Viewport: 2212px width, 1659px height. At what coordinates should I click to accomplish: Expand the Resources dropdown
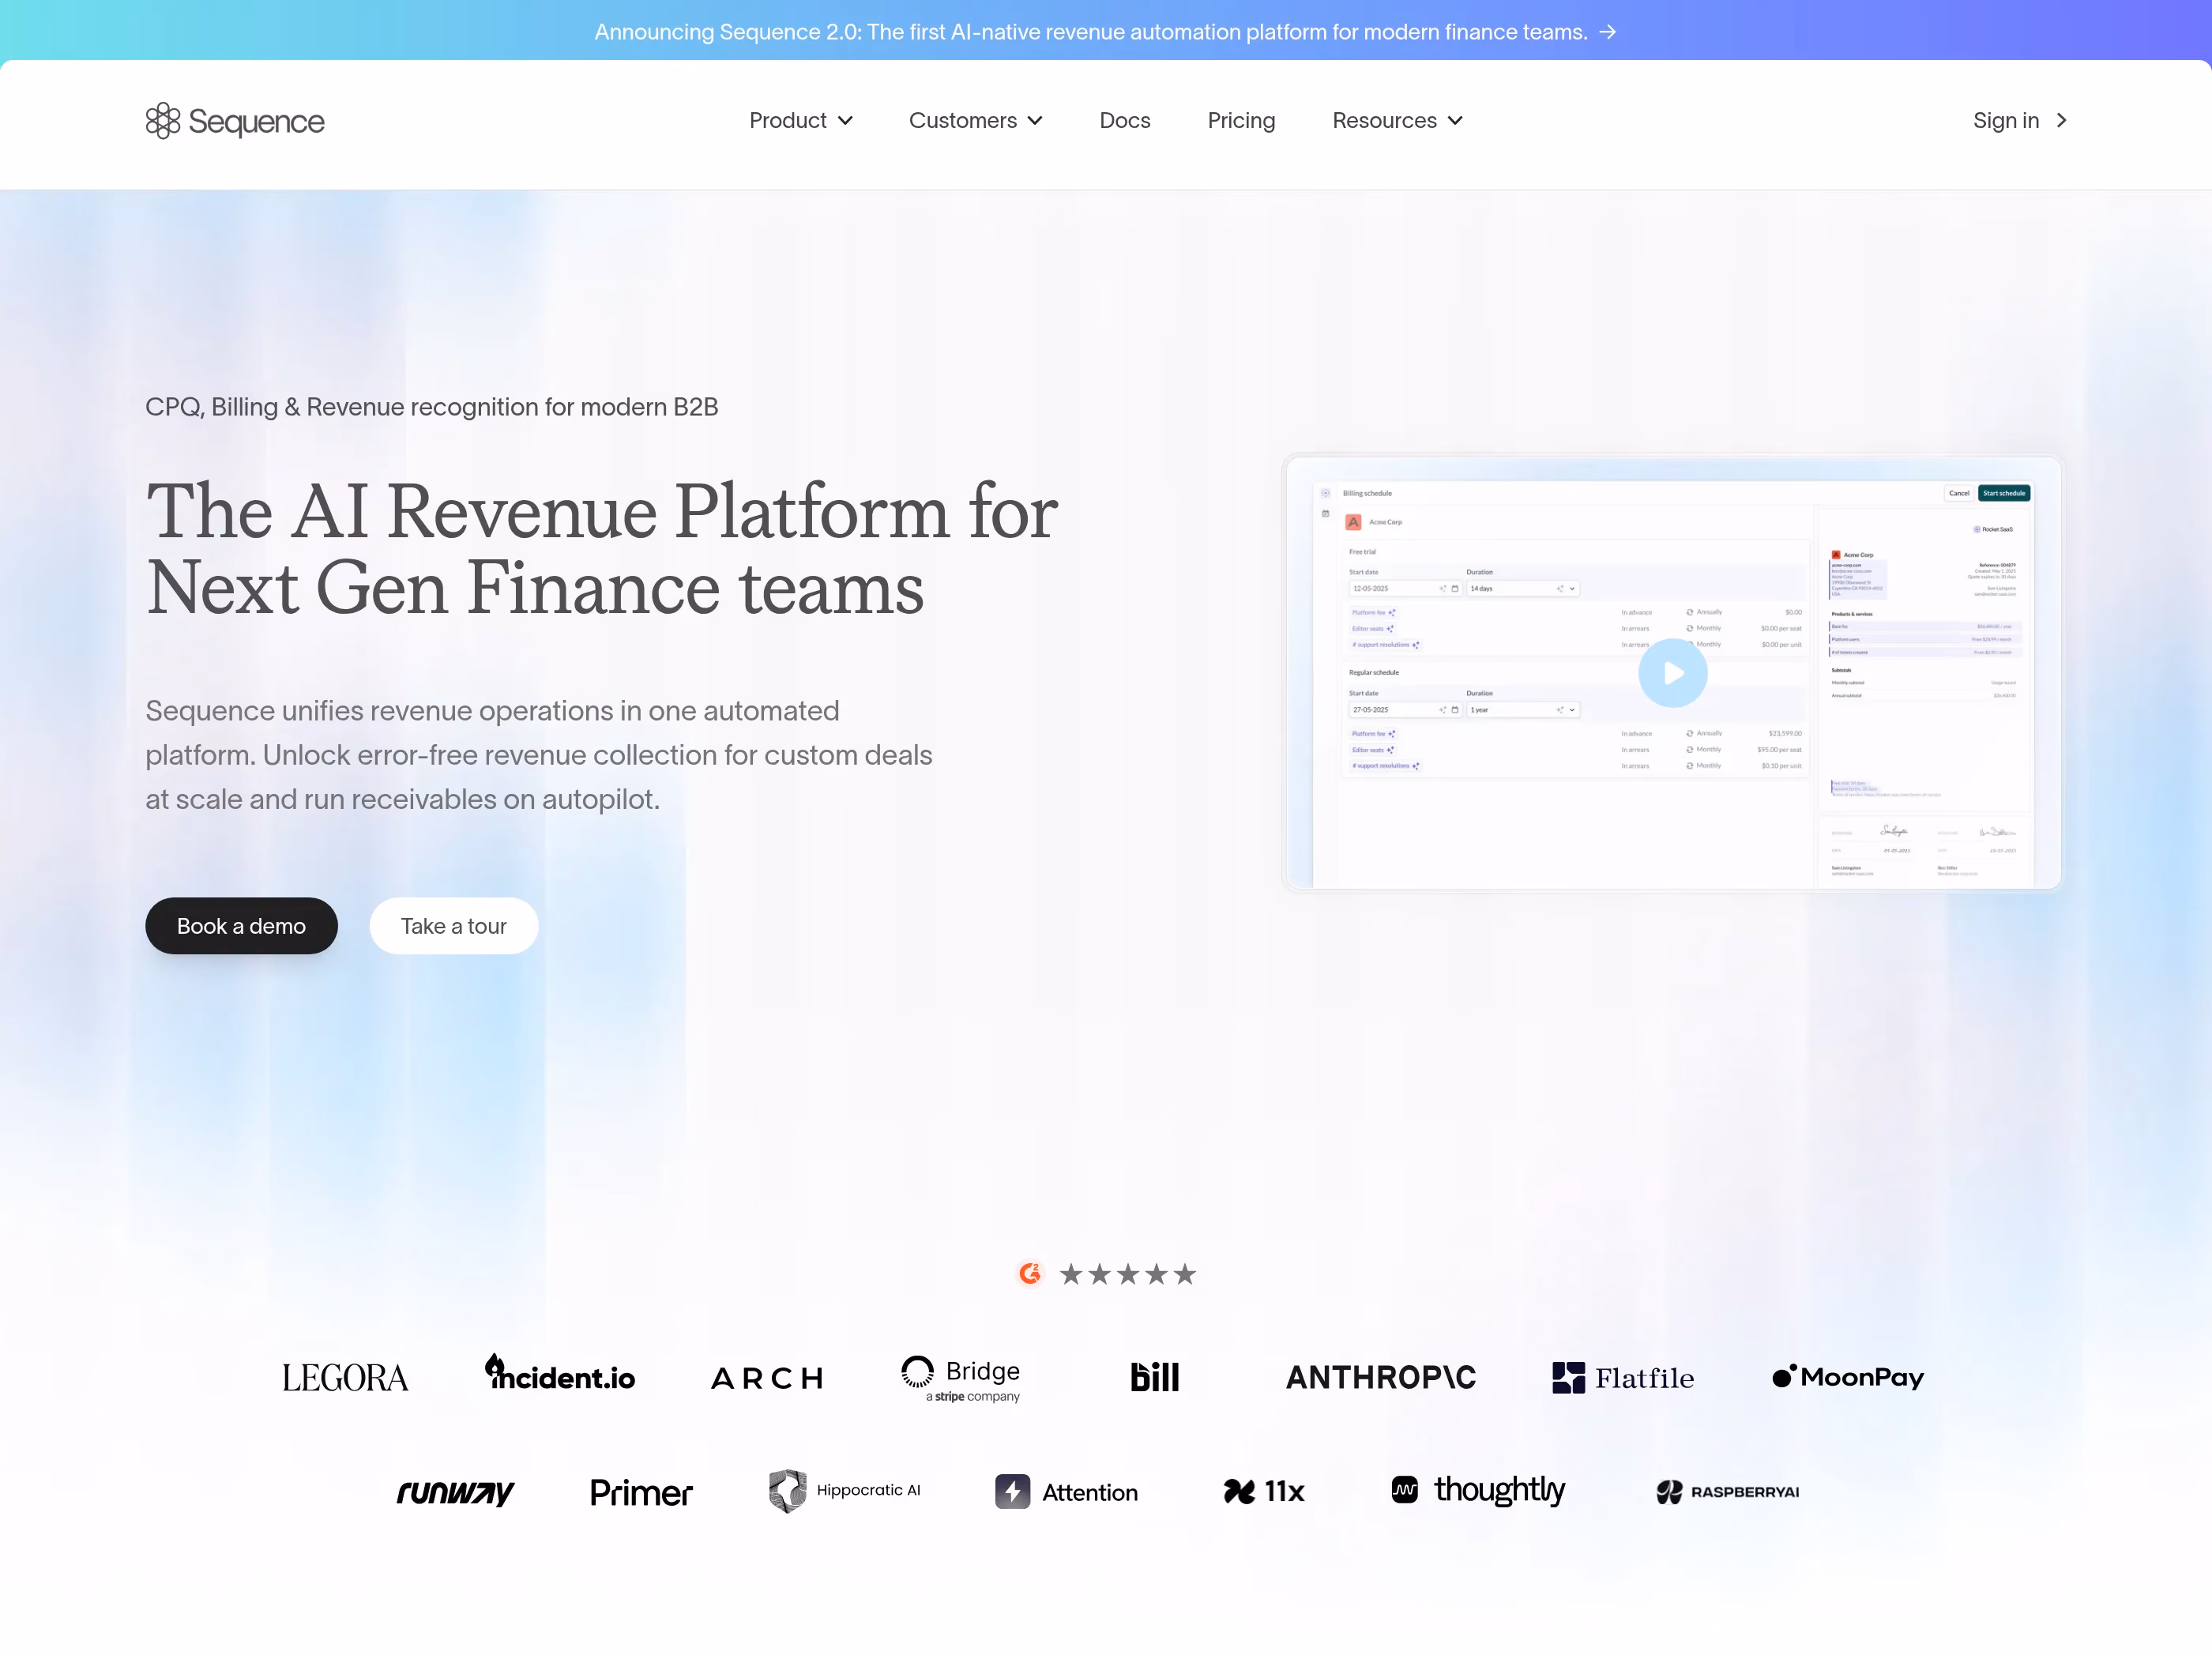pos(1398,121)
